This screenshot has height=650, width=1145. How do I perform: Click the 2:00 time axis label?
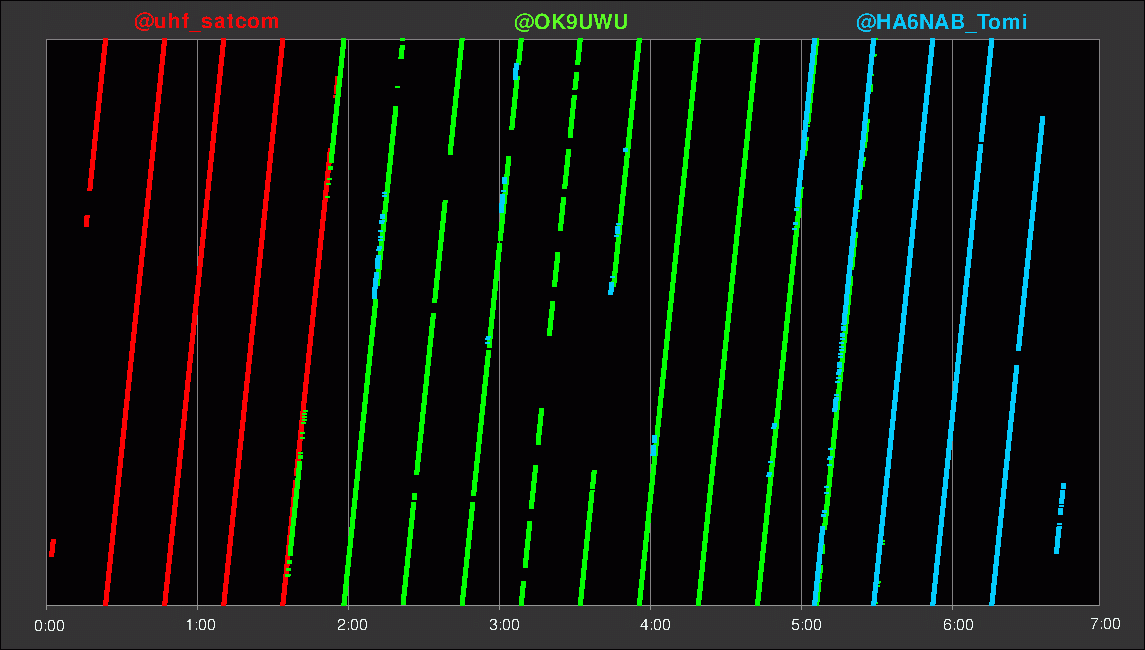tap(352, 625)
